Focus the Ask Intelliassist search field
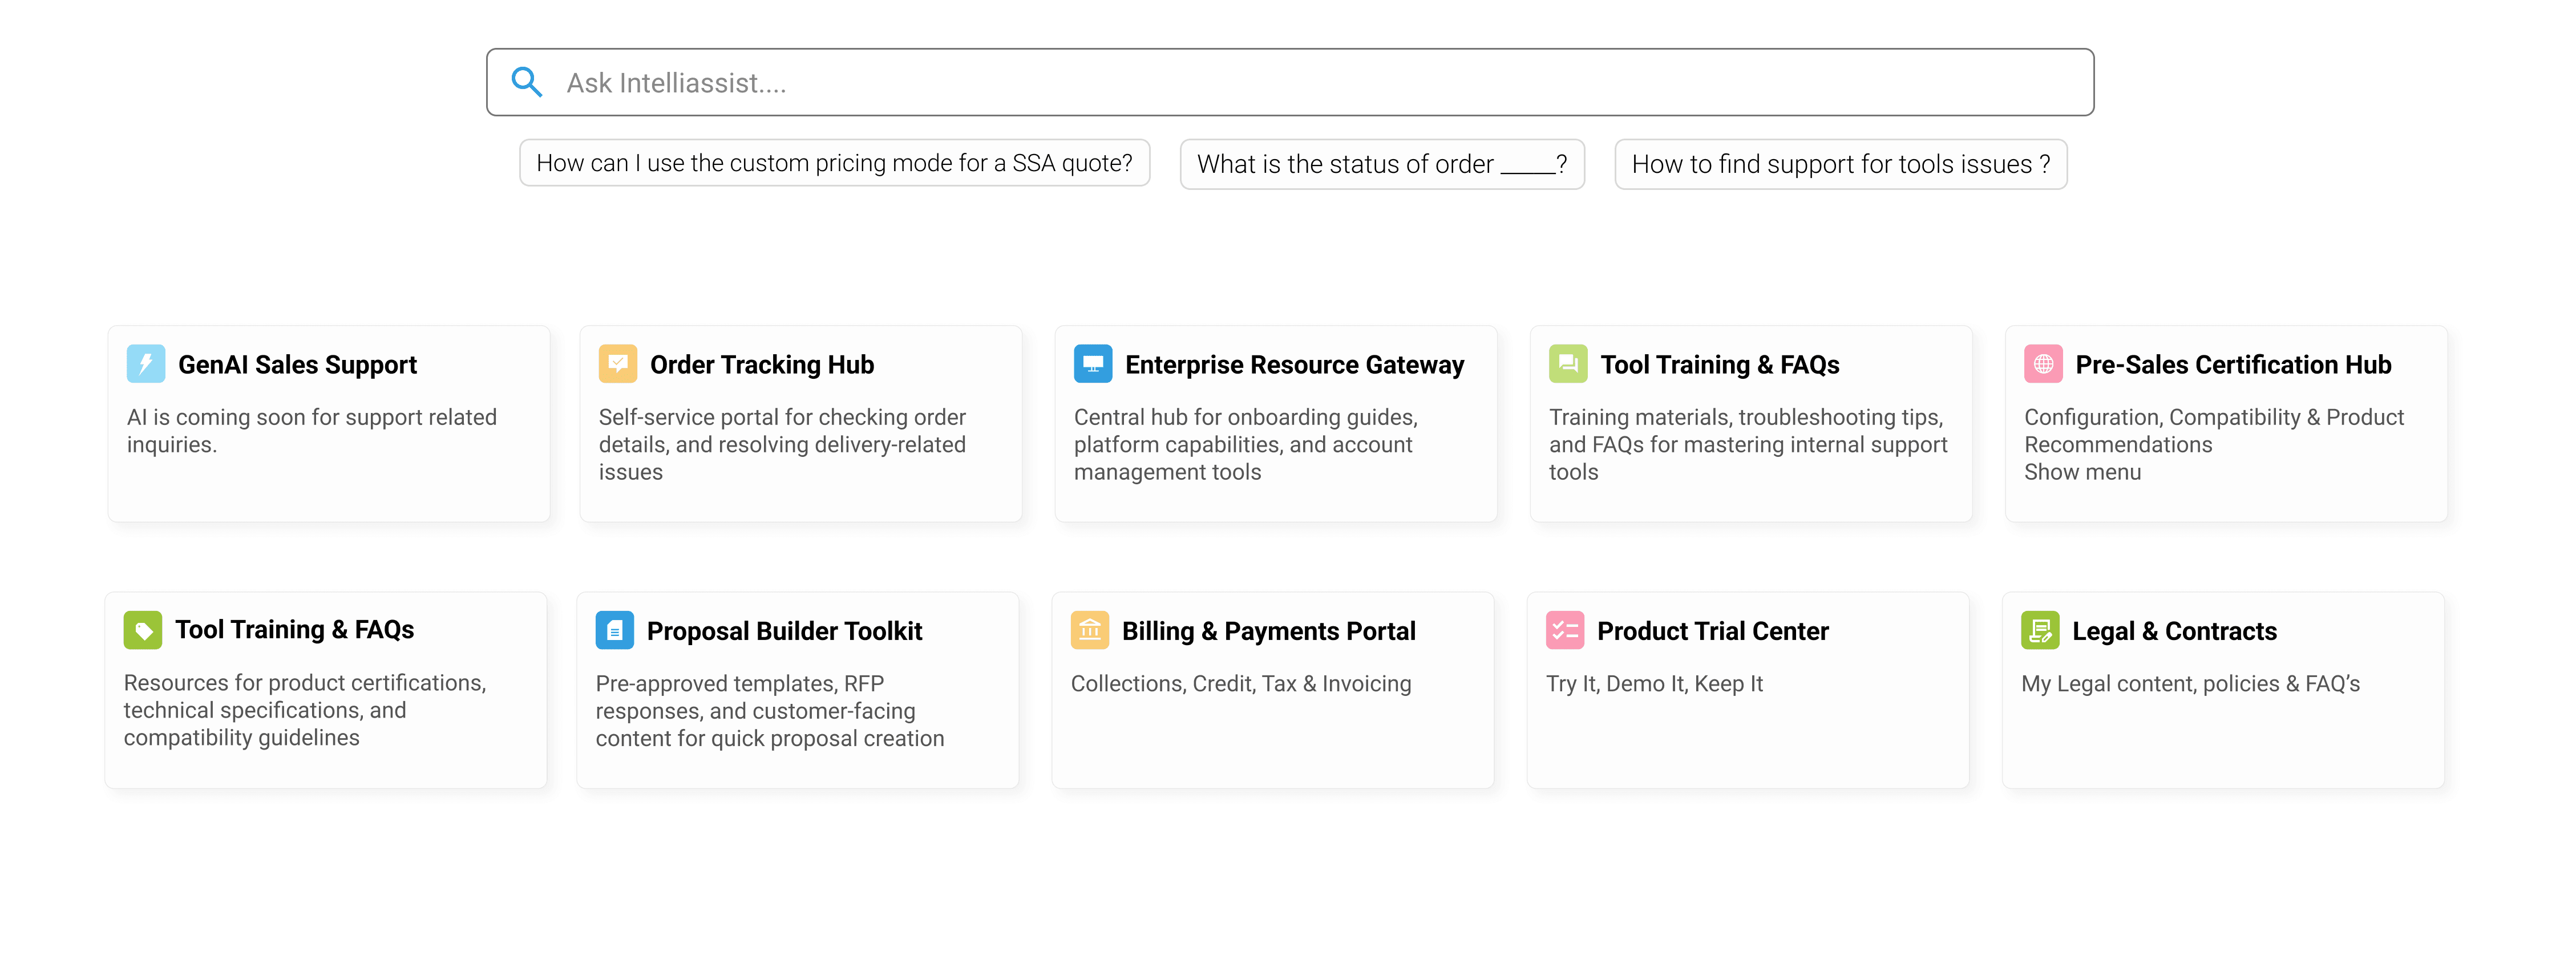The image size is (2576, 972). pyautogui.click(x=1290, y=82)
